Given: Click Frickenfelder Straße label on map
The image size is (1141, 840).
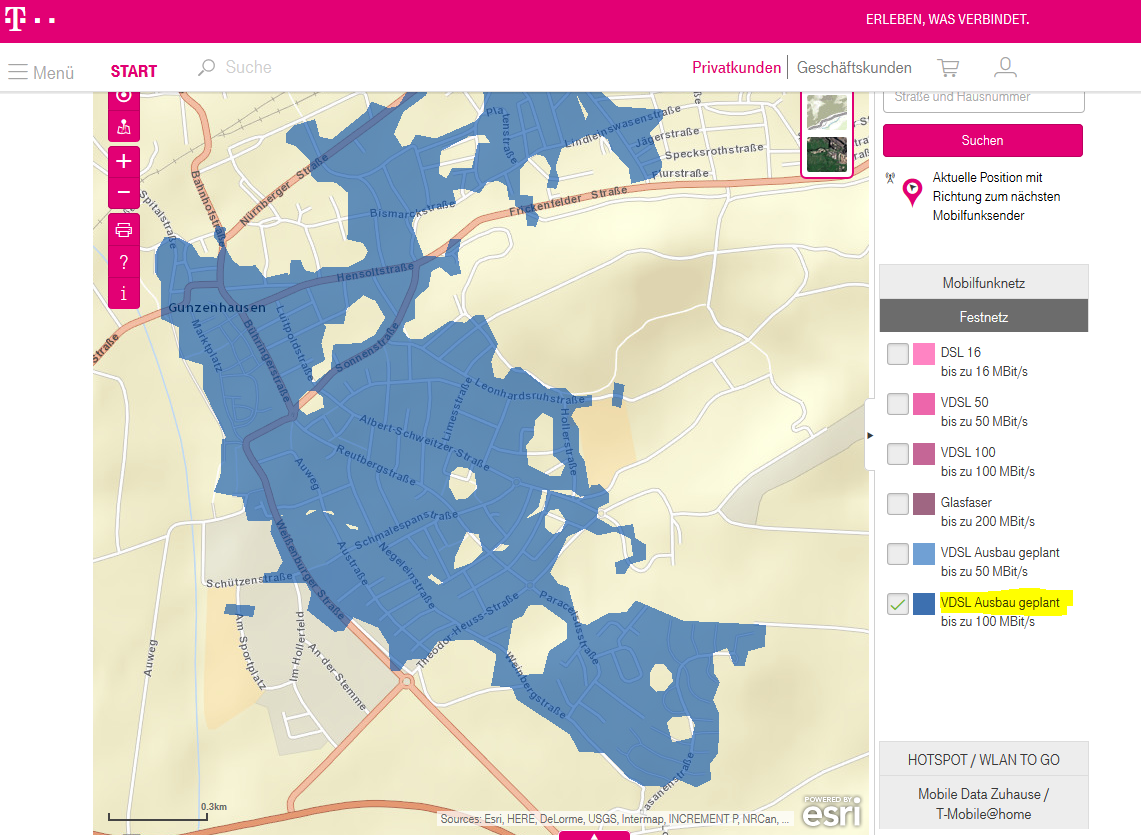Looking at the screenshot, I should pyautogui.click(x=568, y=199).
